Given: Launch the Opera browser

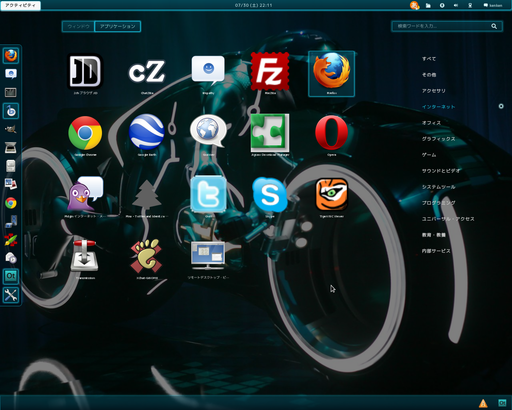Looking at the screenshot, I should [331, 132].
